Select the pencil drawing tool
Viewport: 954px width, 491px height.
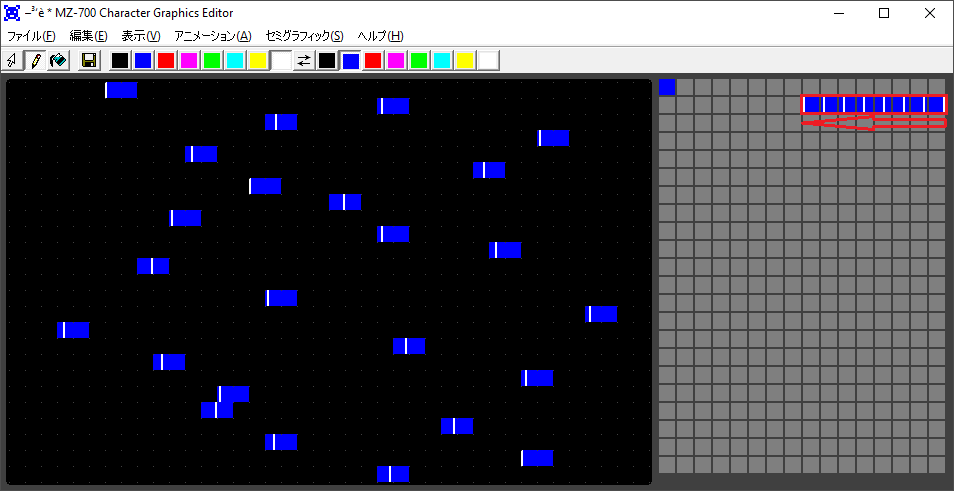coord(36,61)
